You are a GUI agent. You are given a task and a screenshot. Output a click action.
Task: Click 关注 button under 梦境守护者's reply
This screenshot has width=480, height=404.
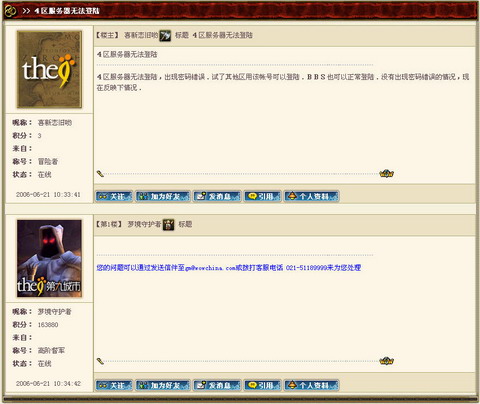[x=114, y=385]
